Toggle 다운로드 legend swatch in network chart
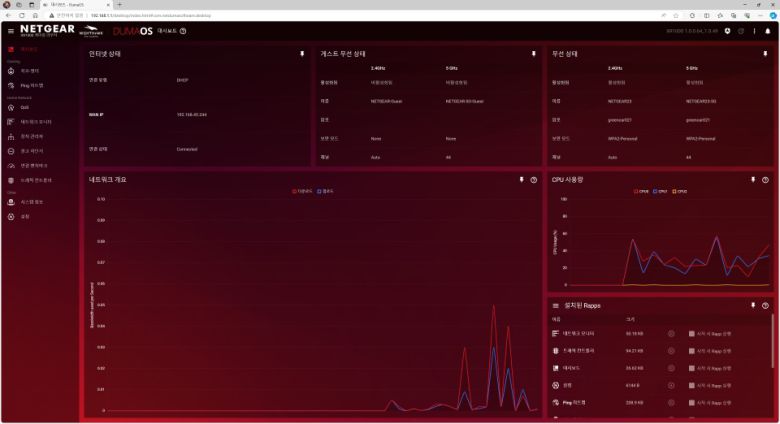 point(295,190)
